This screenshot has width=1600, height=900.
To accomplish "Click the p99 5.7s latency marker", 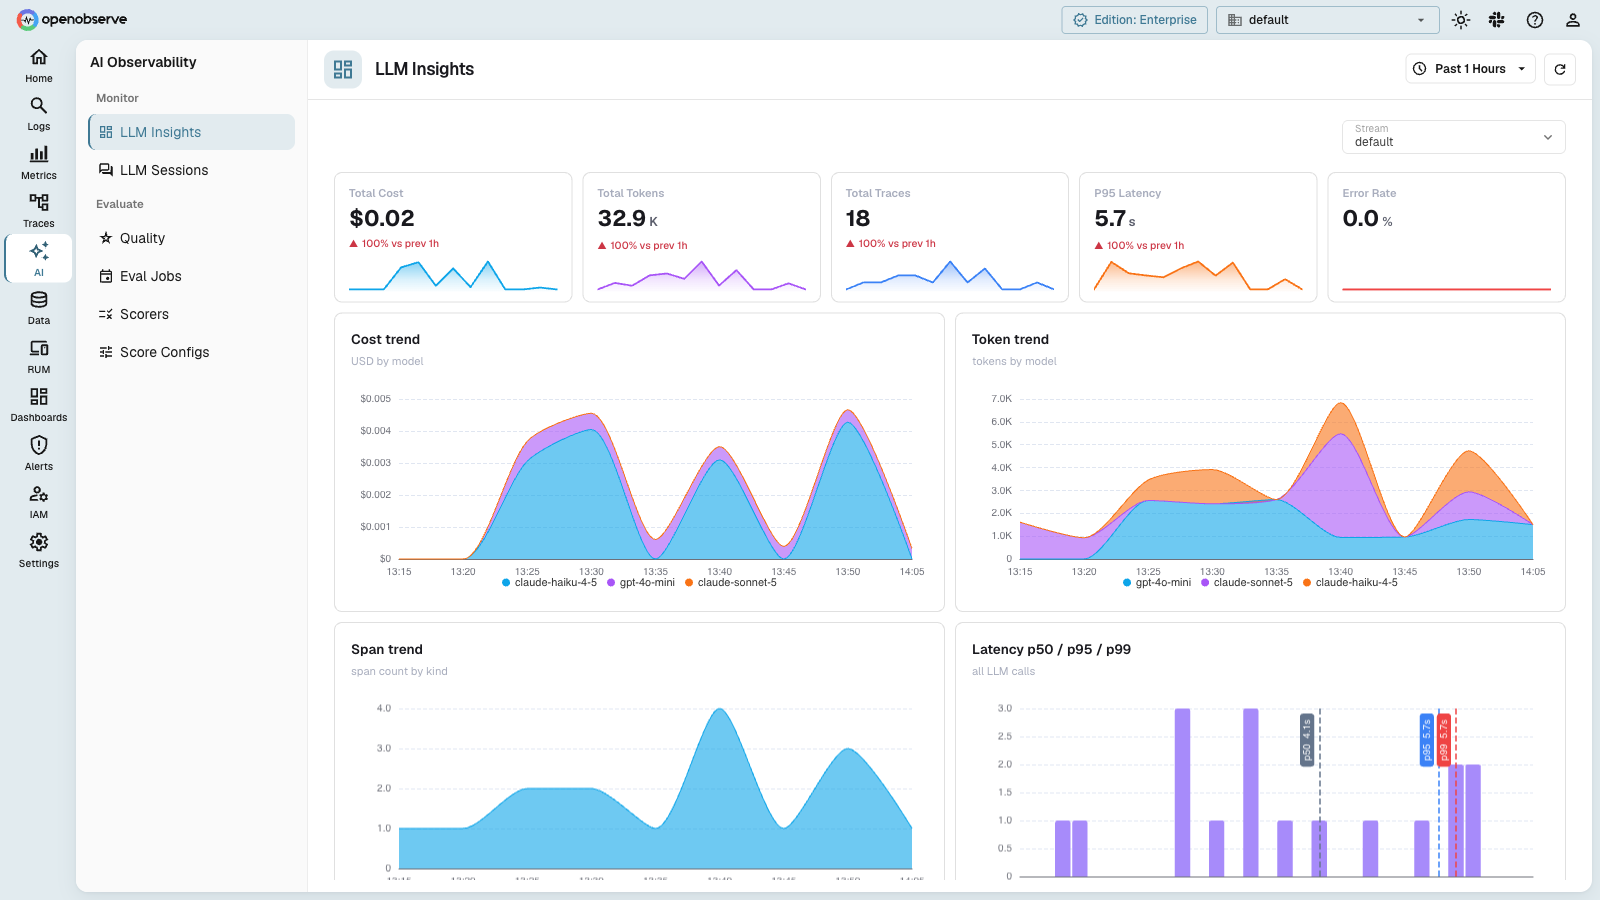I will click(x=1444, y=740).
